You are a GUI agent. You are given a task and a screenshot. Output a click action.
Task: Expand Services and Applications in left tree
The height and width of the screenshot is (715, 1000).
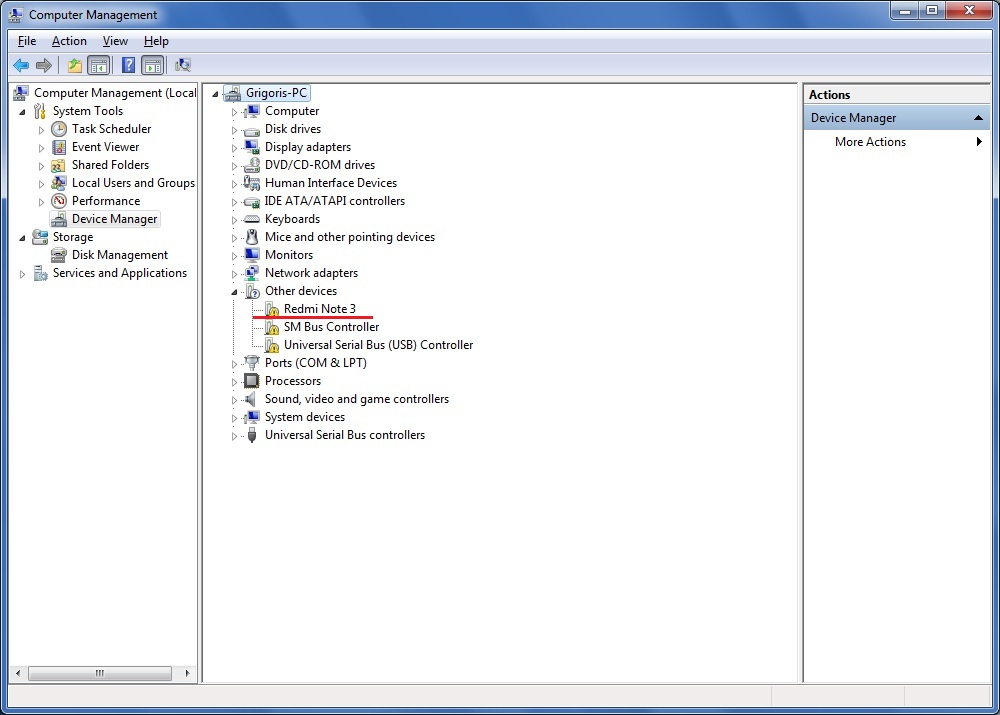[22, 274]
